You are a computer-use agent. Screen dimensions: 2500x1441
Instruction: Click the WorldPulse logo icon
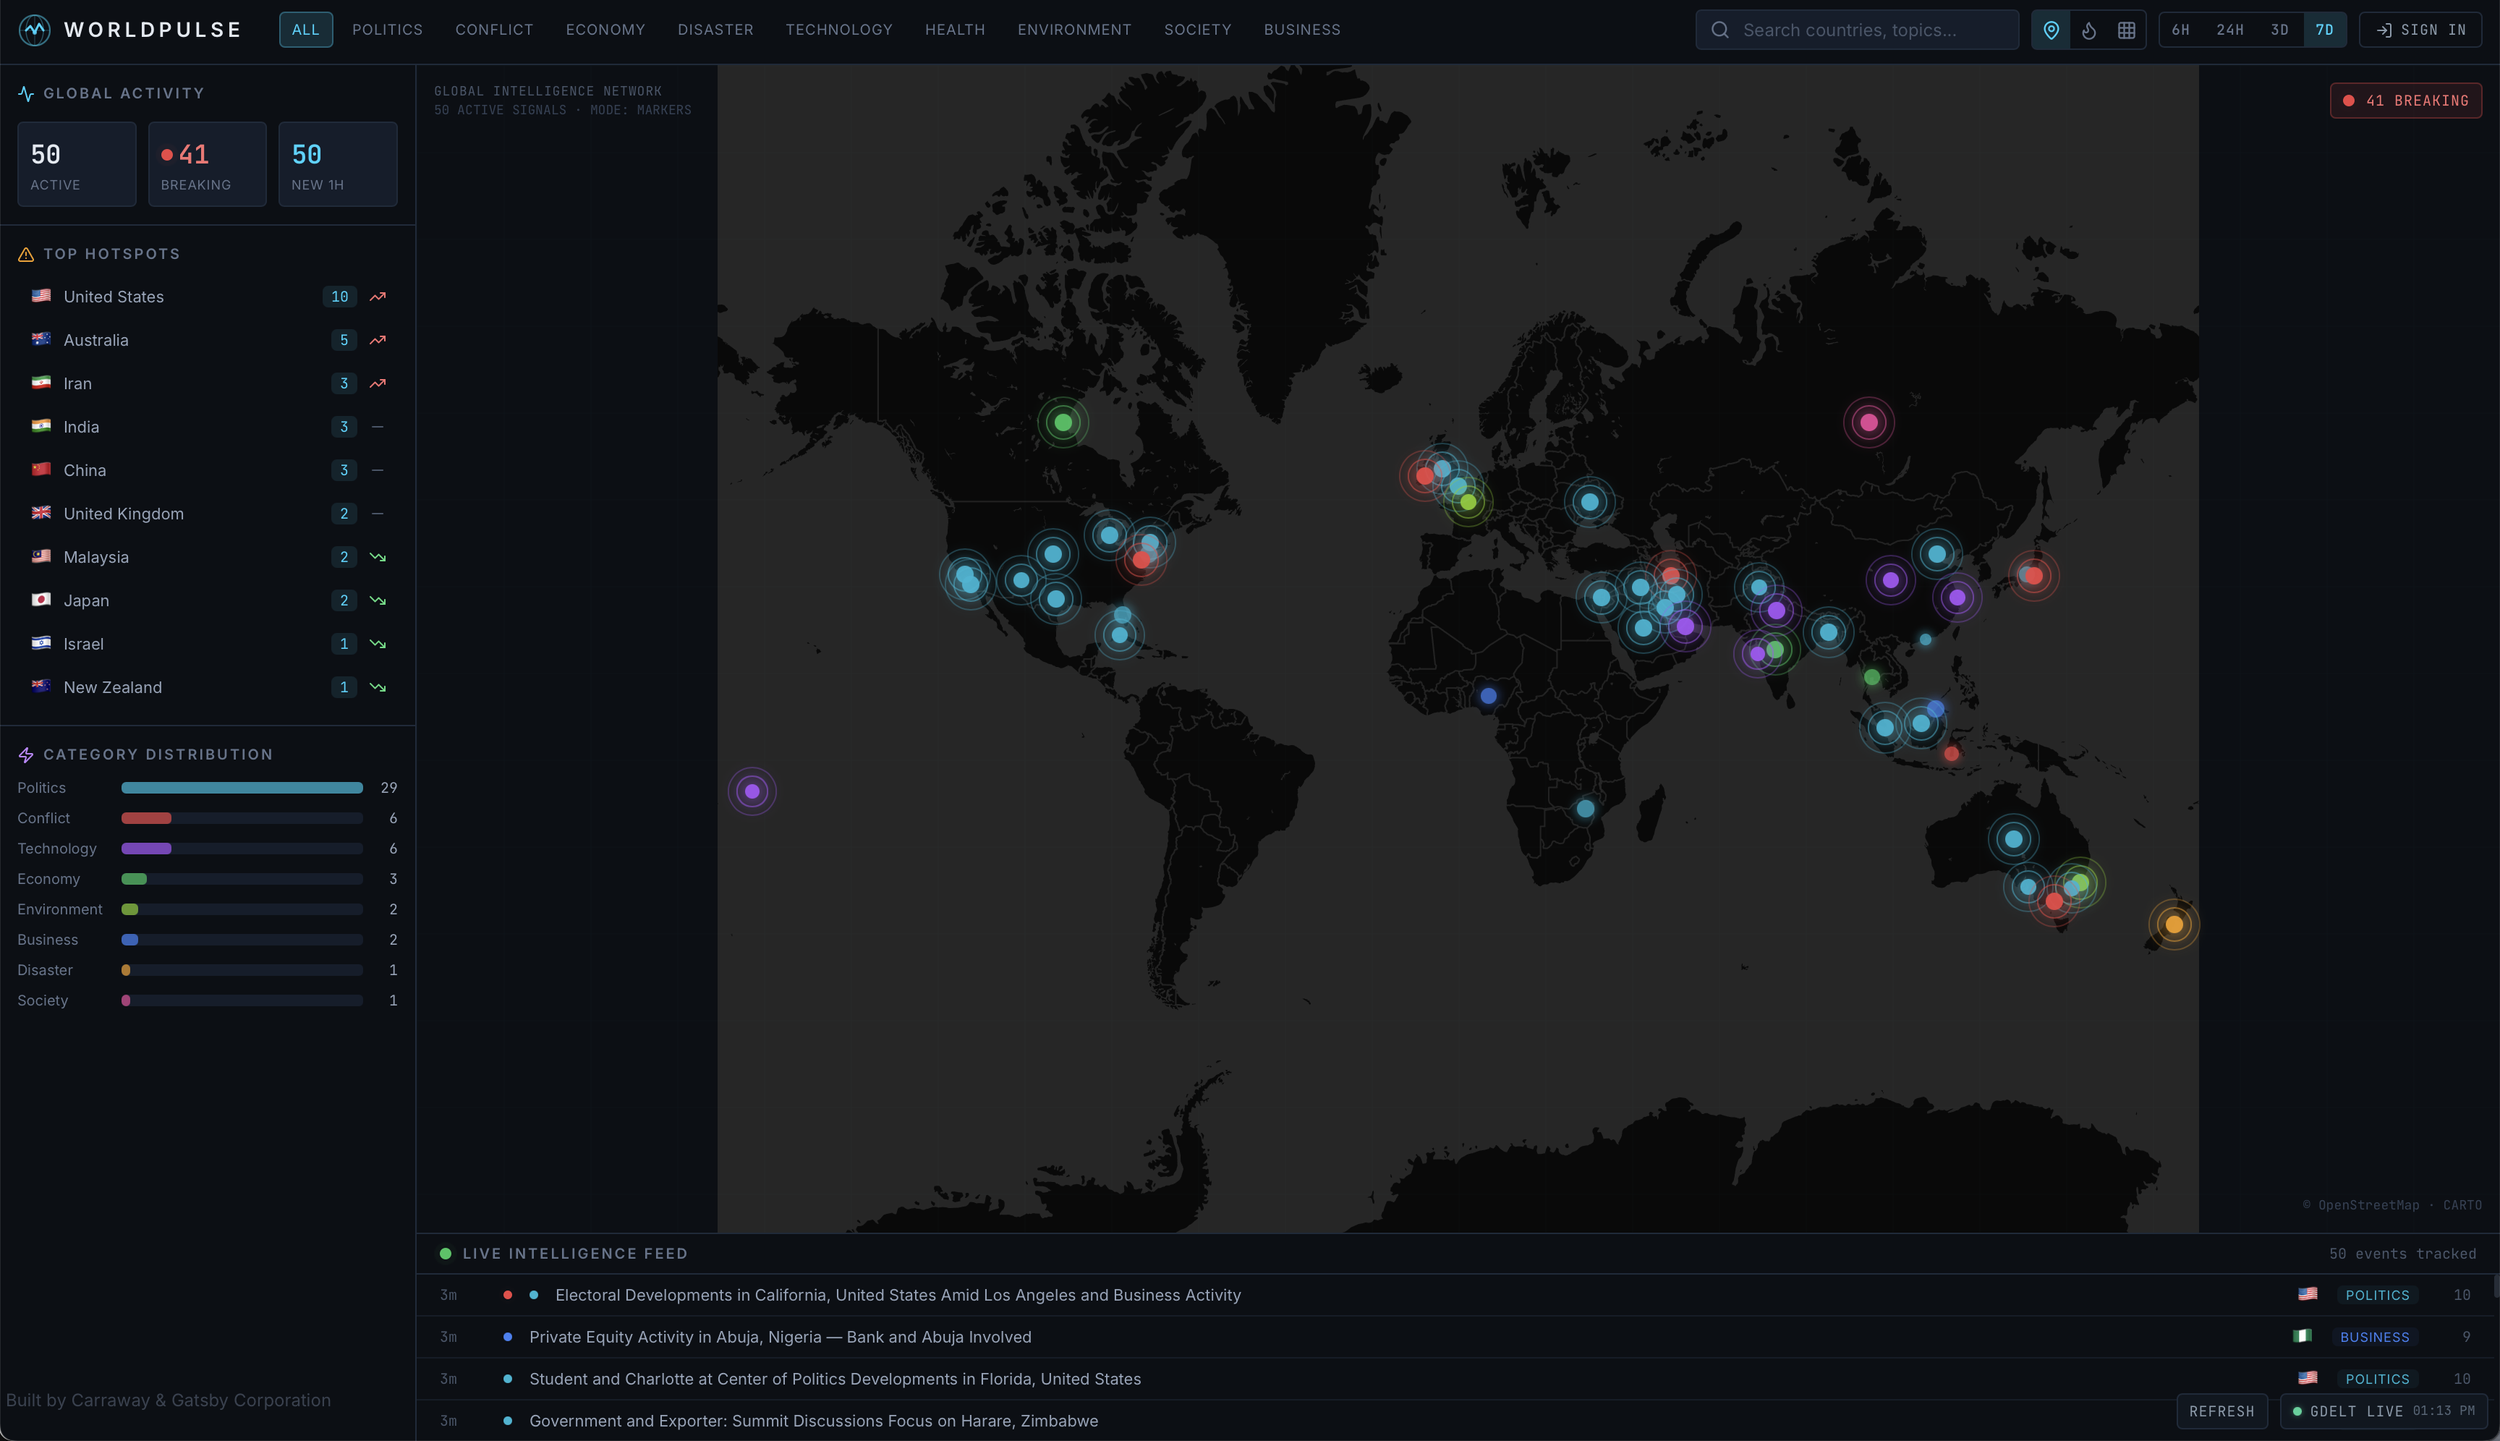(36, 29)
